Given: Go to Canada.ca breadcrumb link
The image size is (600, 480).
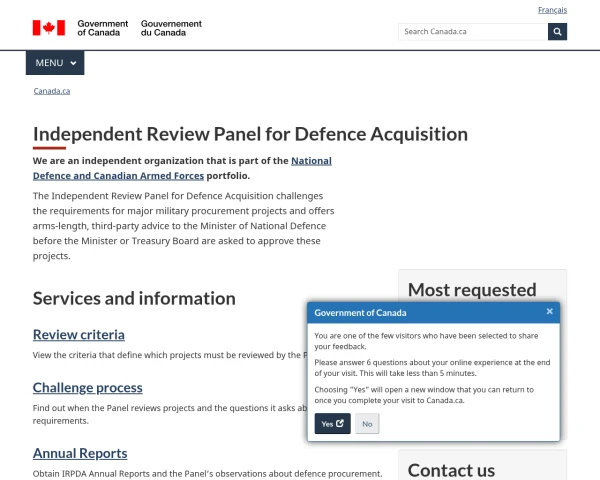Looking at the screenshot, I should point(51,91).
